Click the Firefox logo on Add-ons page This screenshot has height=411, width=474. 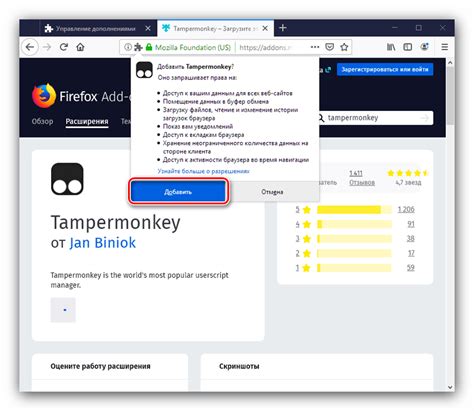(44, 96)
